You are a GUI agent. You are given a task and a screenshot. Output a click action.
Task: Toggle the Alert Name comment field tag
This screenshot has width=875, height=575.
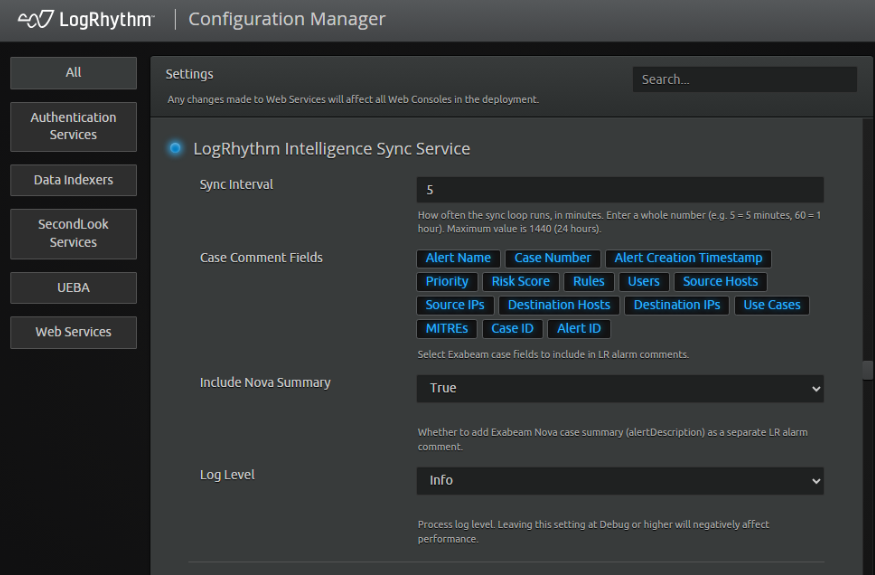[458, 258]
